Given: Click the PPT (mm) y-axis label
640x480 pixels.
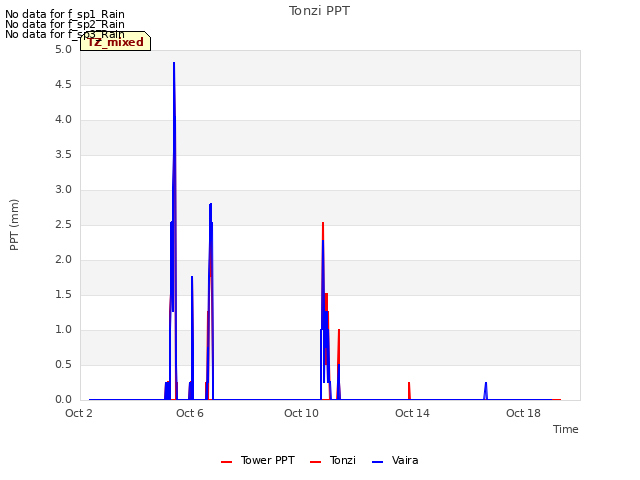Looking at the screenshot, I should pyautogui.click(x=14, y=225).
